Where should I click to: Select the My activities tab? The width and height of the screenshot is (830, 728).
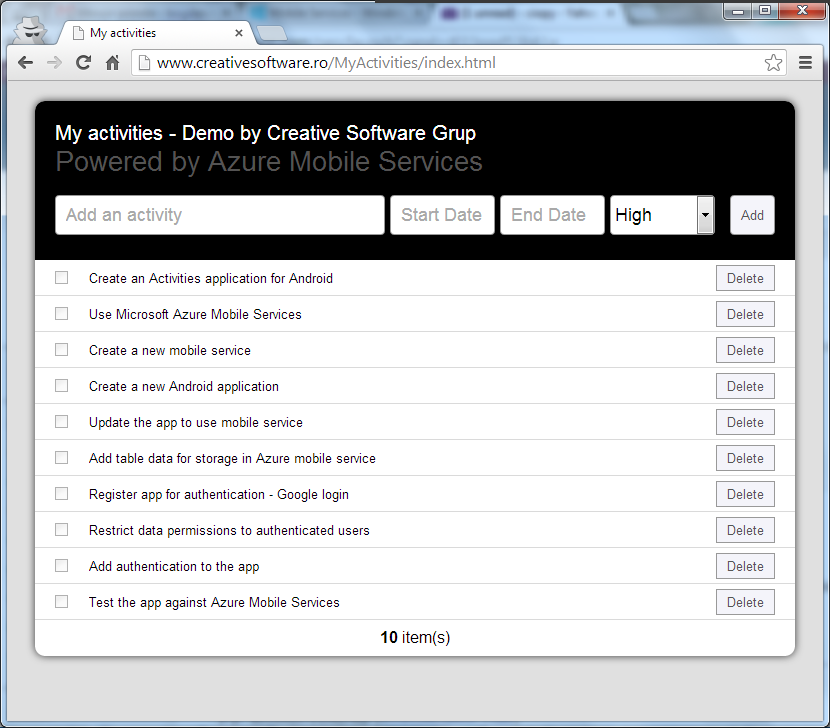(x=150, y=33)
